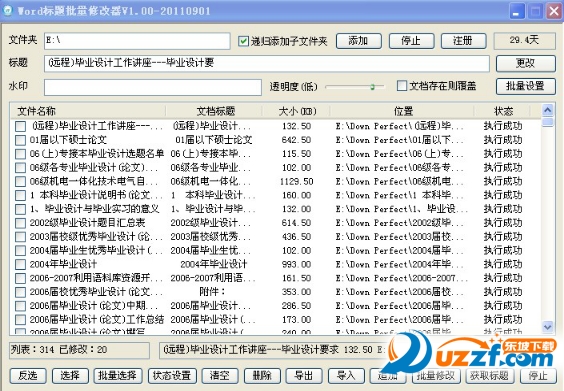Click the 状态 column header

(x=503, y=111)
